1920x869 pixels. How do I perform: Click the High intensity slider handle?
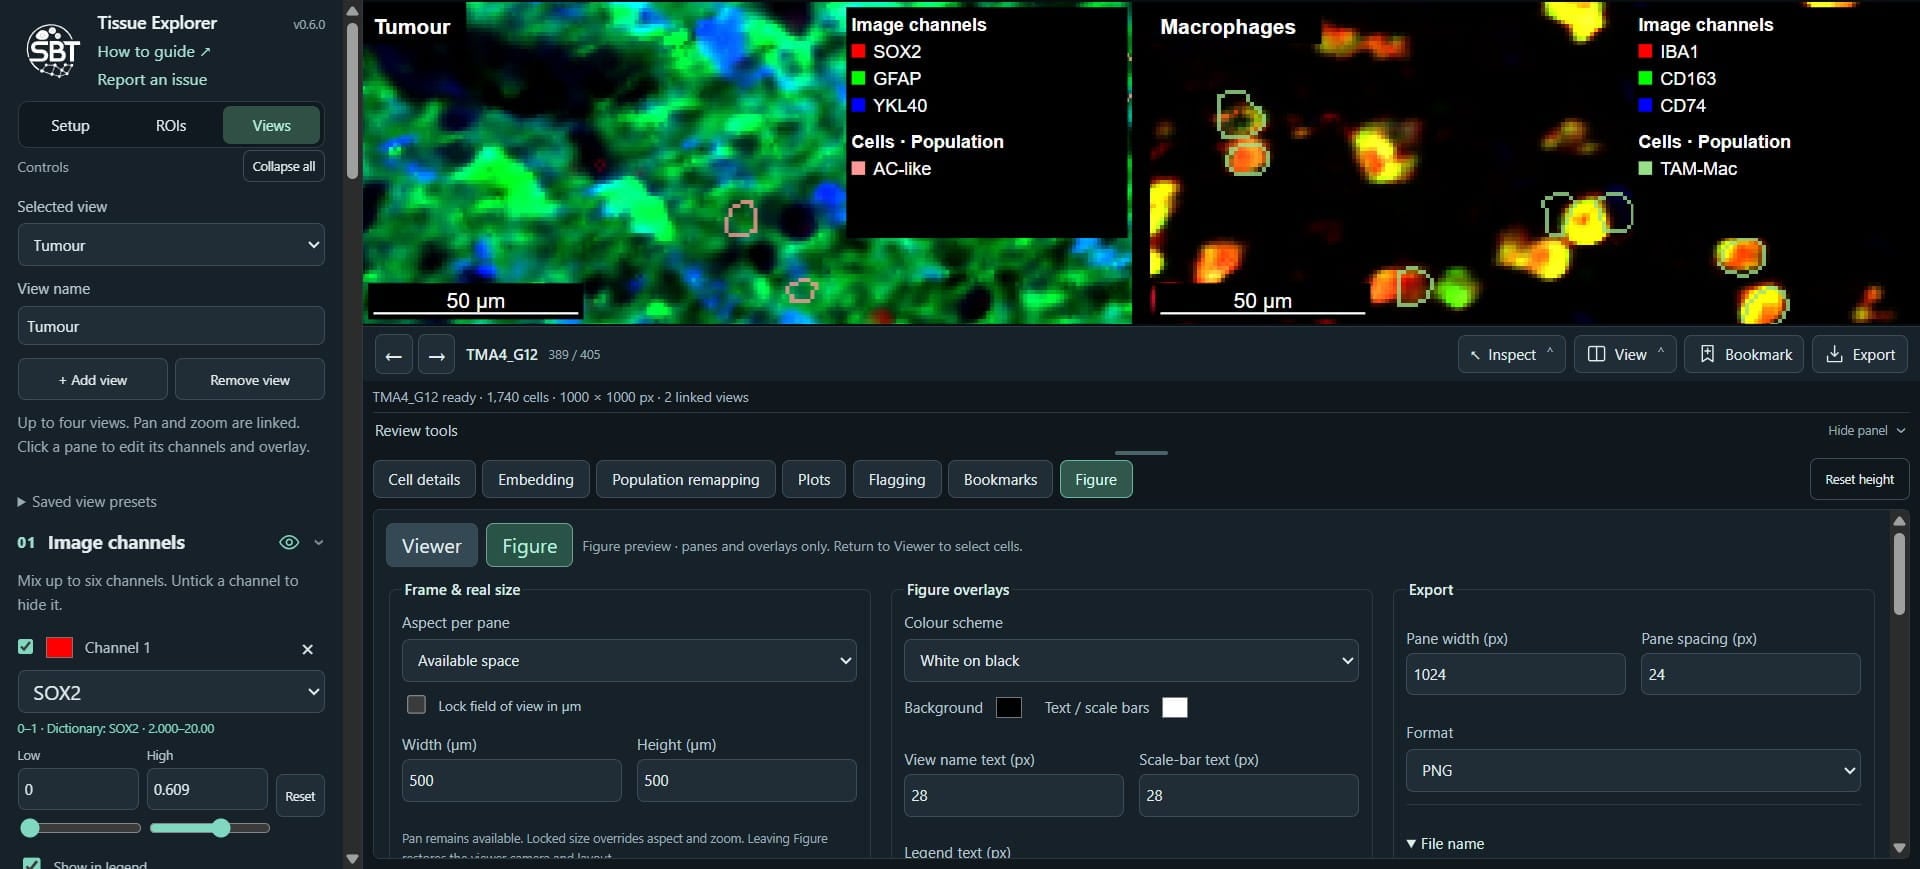coord(221,828)
